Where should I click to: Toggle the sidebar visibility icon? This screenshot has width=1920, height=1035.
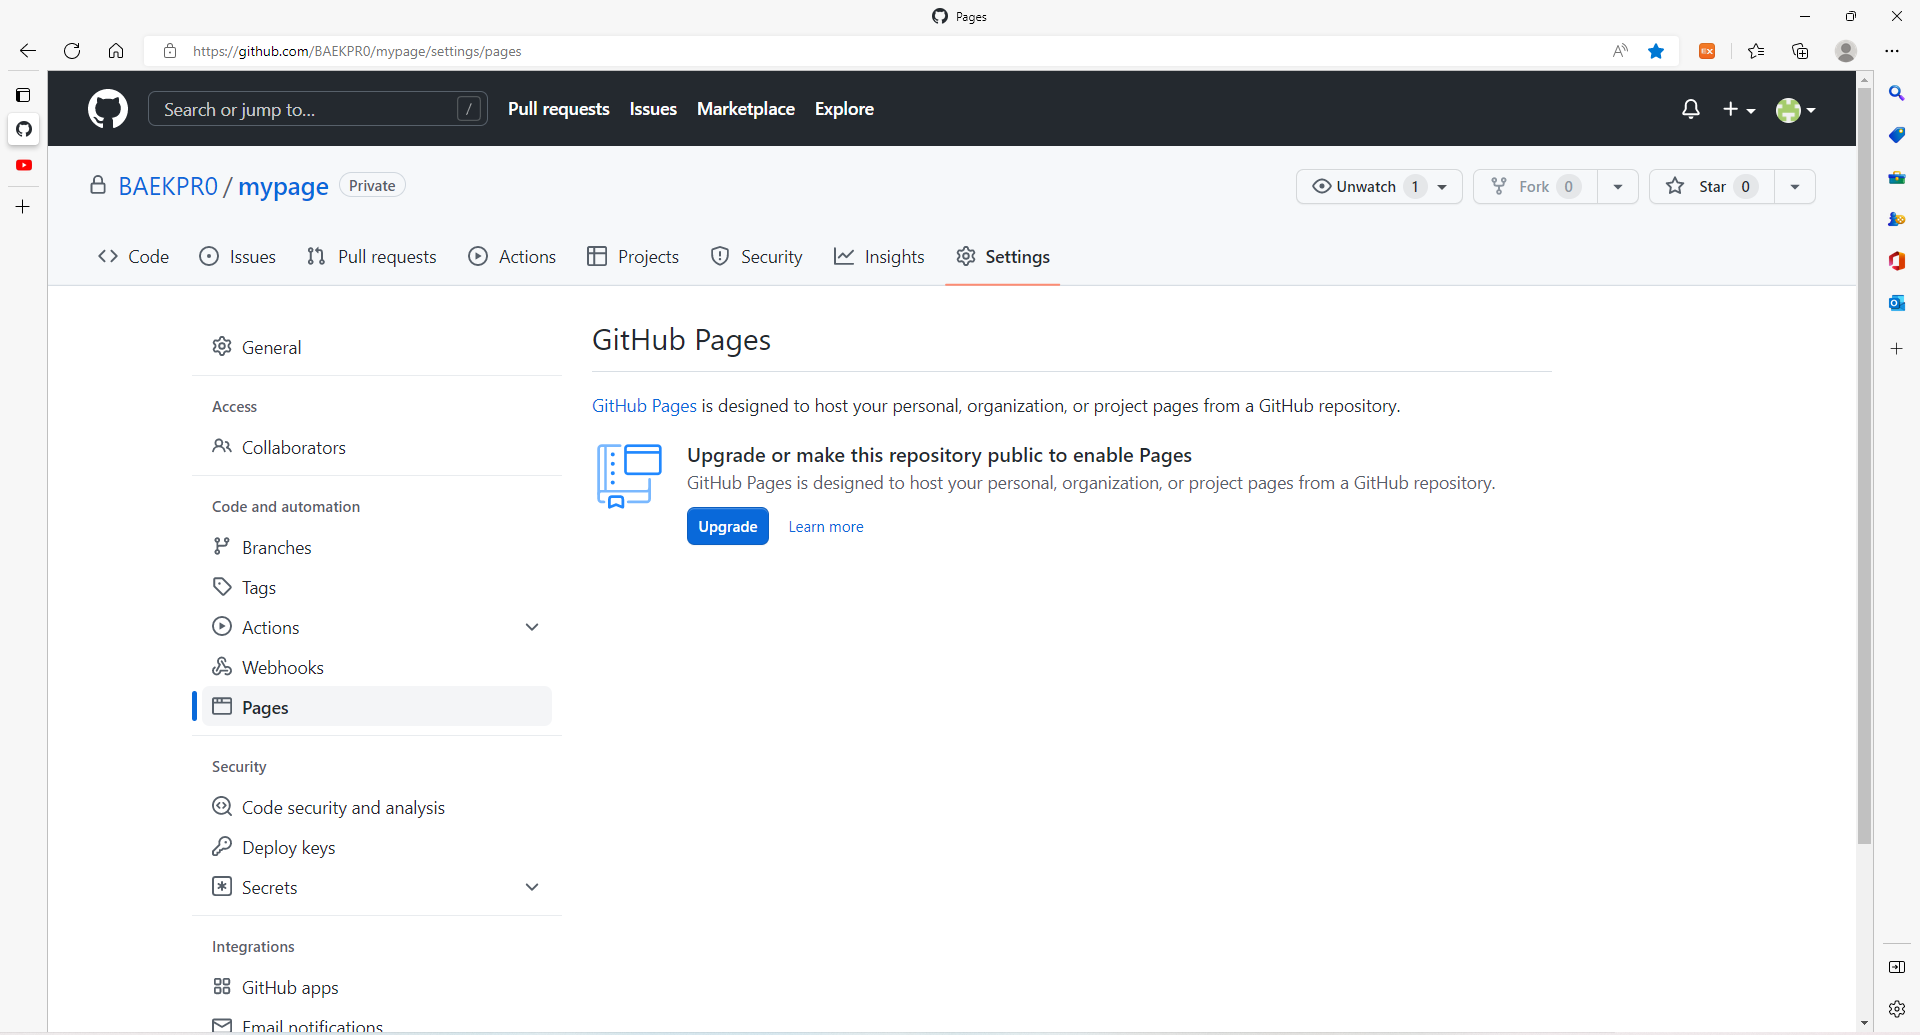pos(1897,967)
